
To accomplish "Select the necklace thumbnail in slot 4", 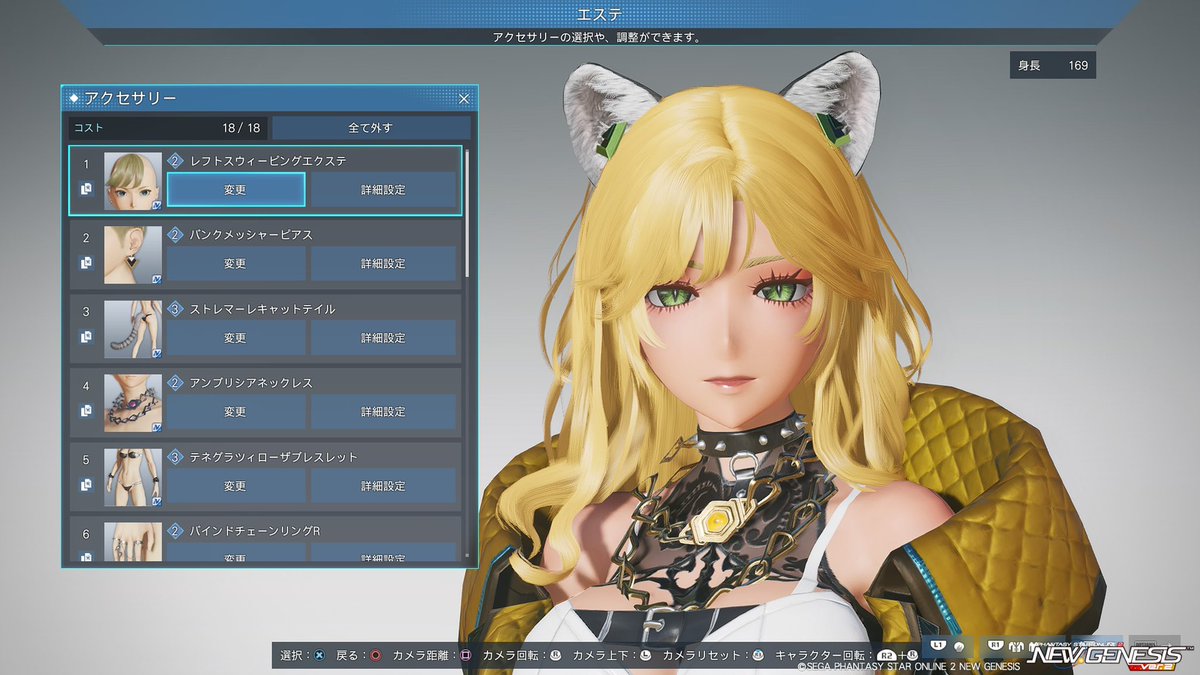I will coord(133,403).
